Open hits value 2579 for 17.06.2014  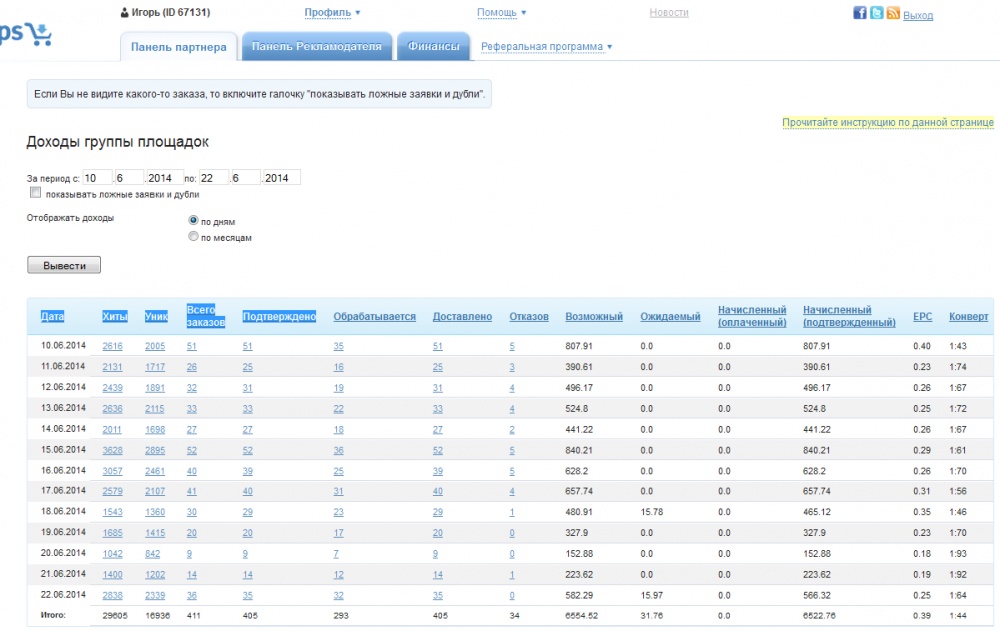[112, 491]
